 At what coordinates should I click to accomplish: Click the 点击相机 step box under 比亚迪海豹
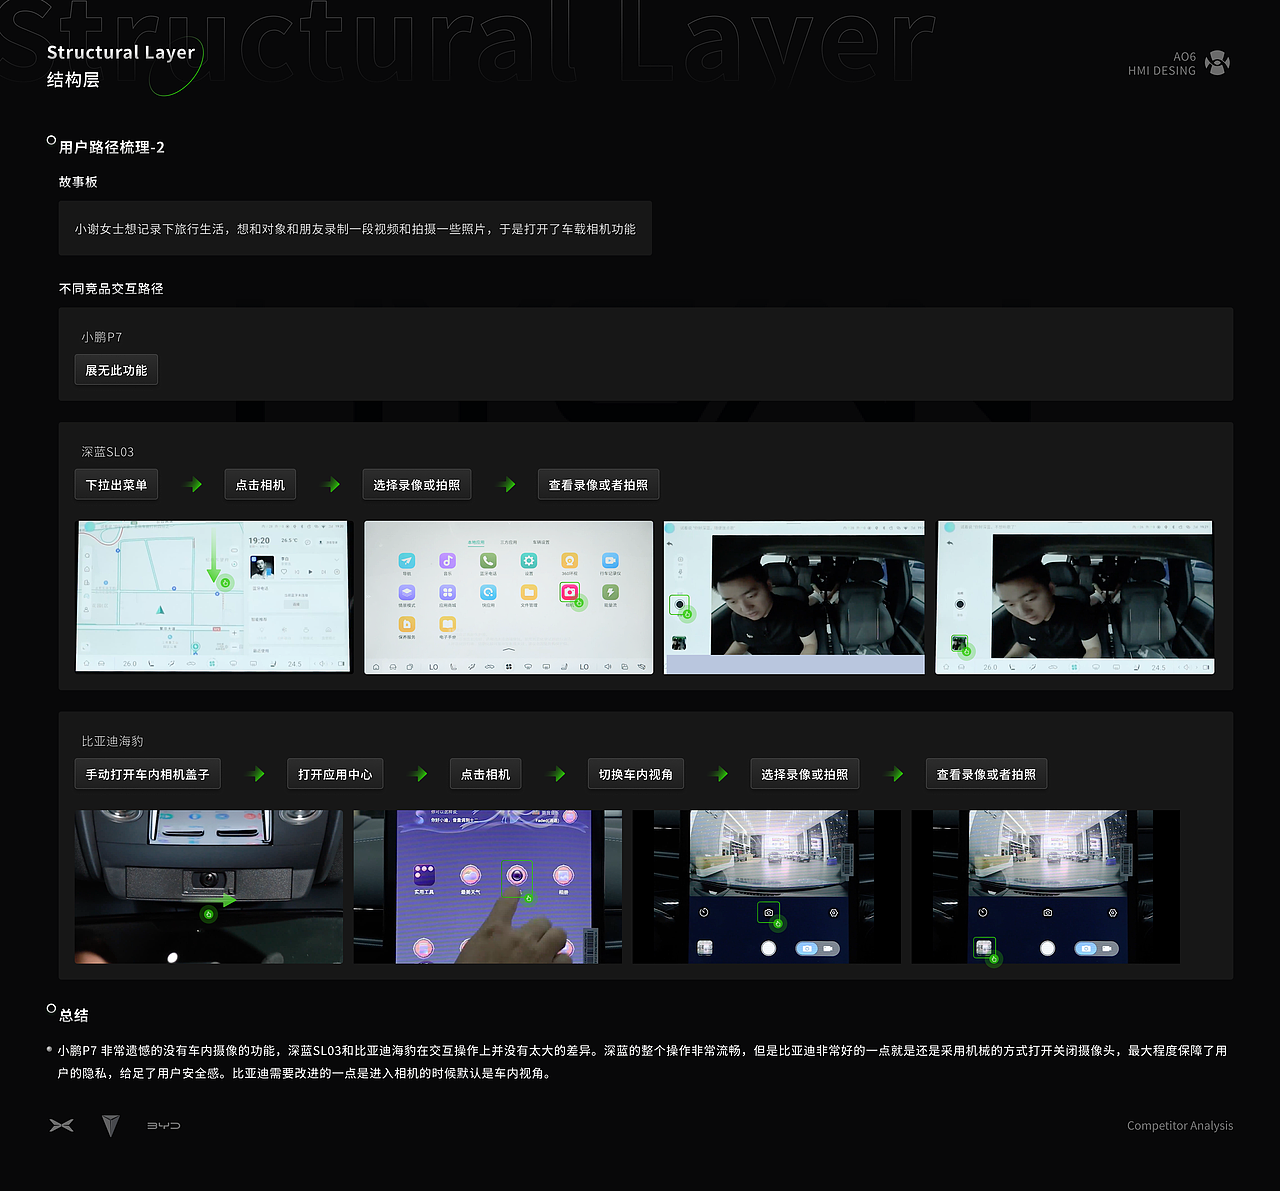point(485,774)
